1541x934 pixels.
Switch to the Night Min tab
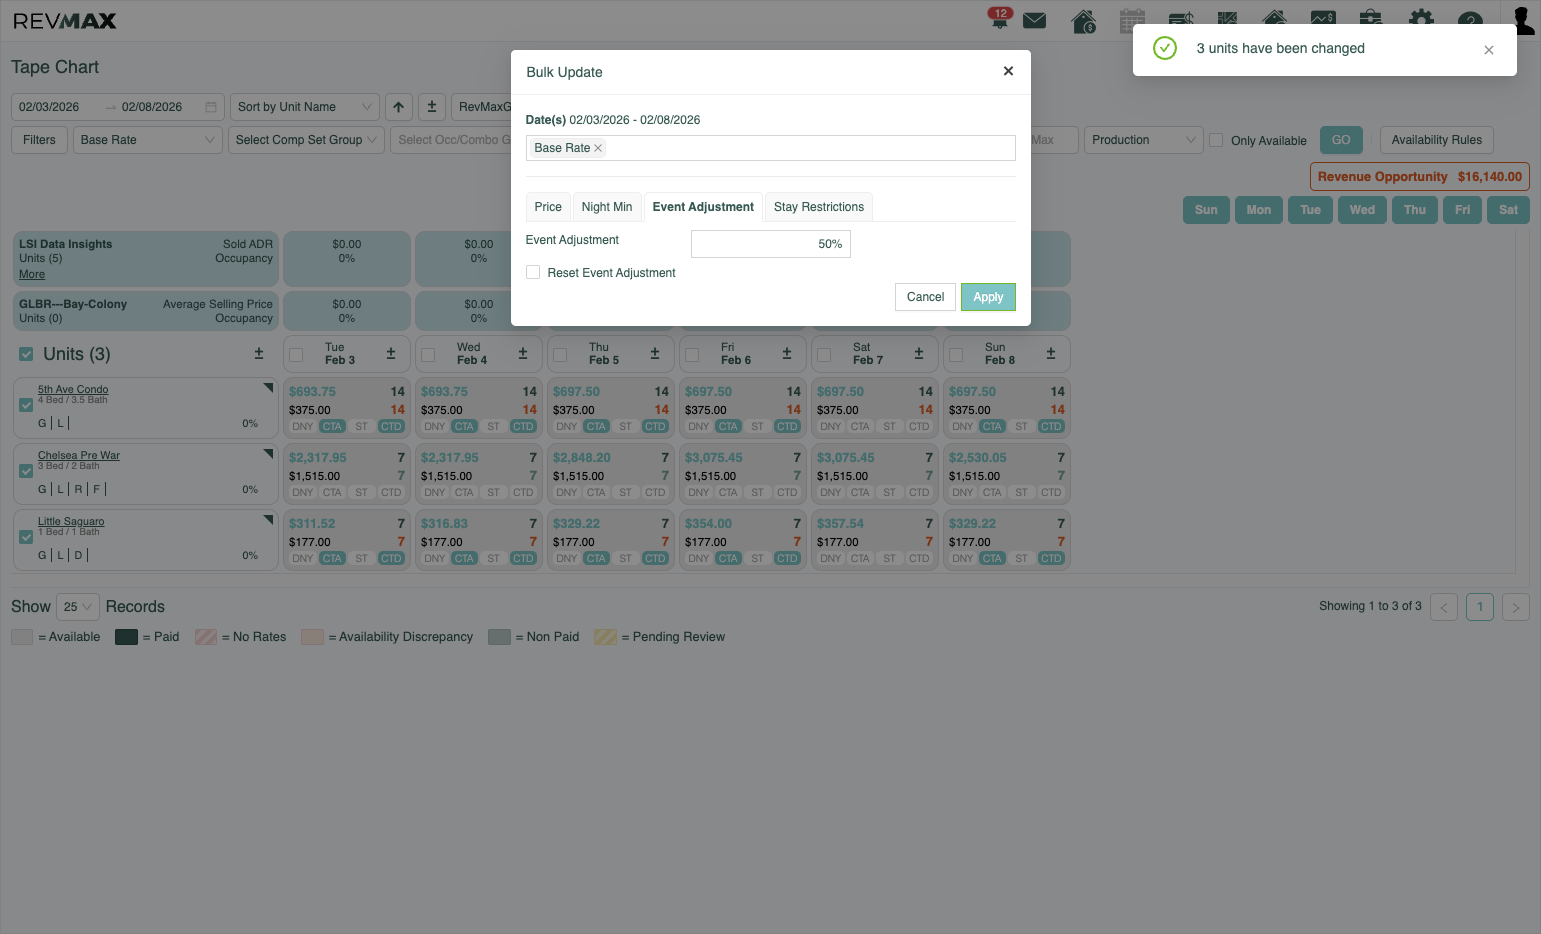click(x=607, y=207)
